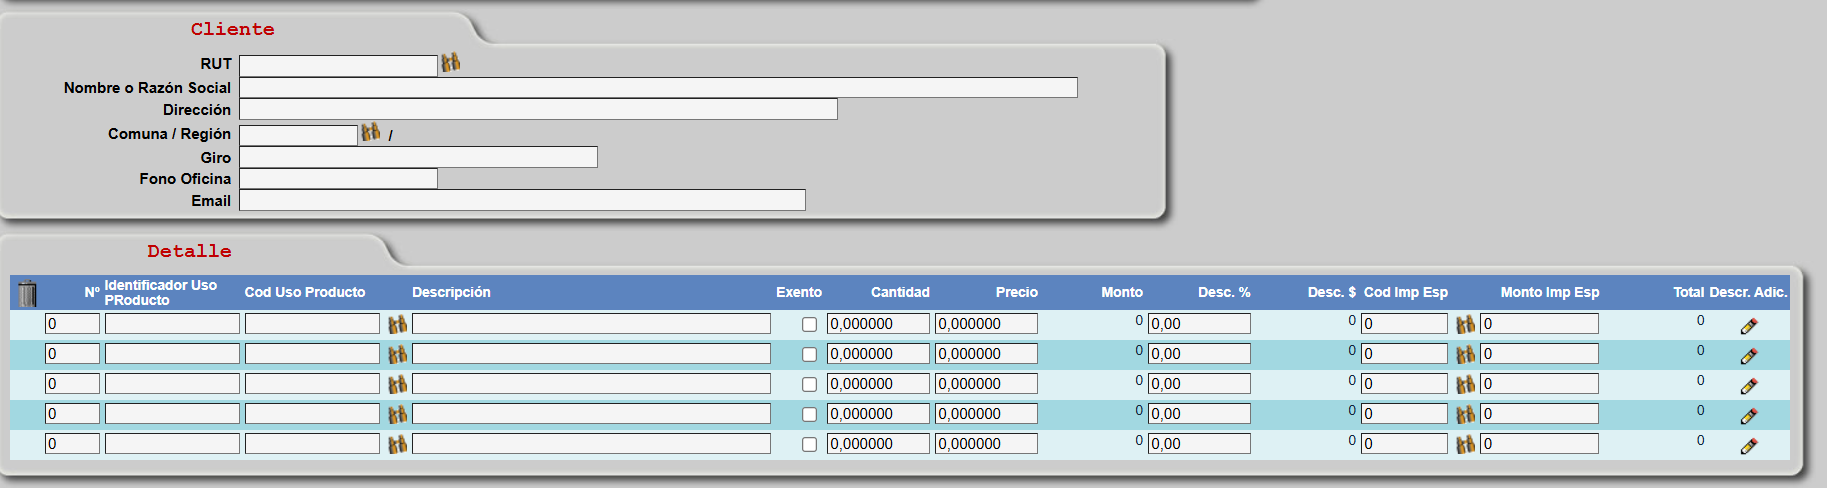Viewport: 1827px width, 488px height.
Task: Click the Dirección text field
Action: [x=538, y=109]
